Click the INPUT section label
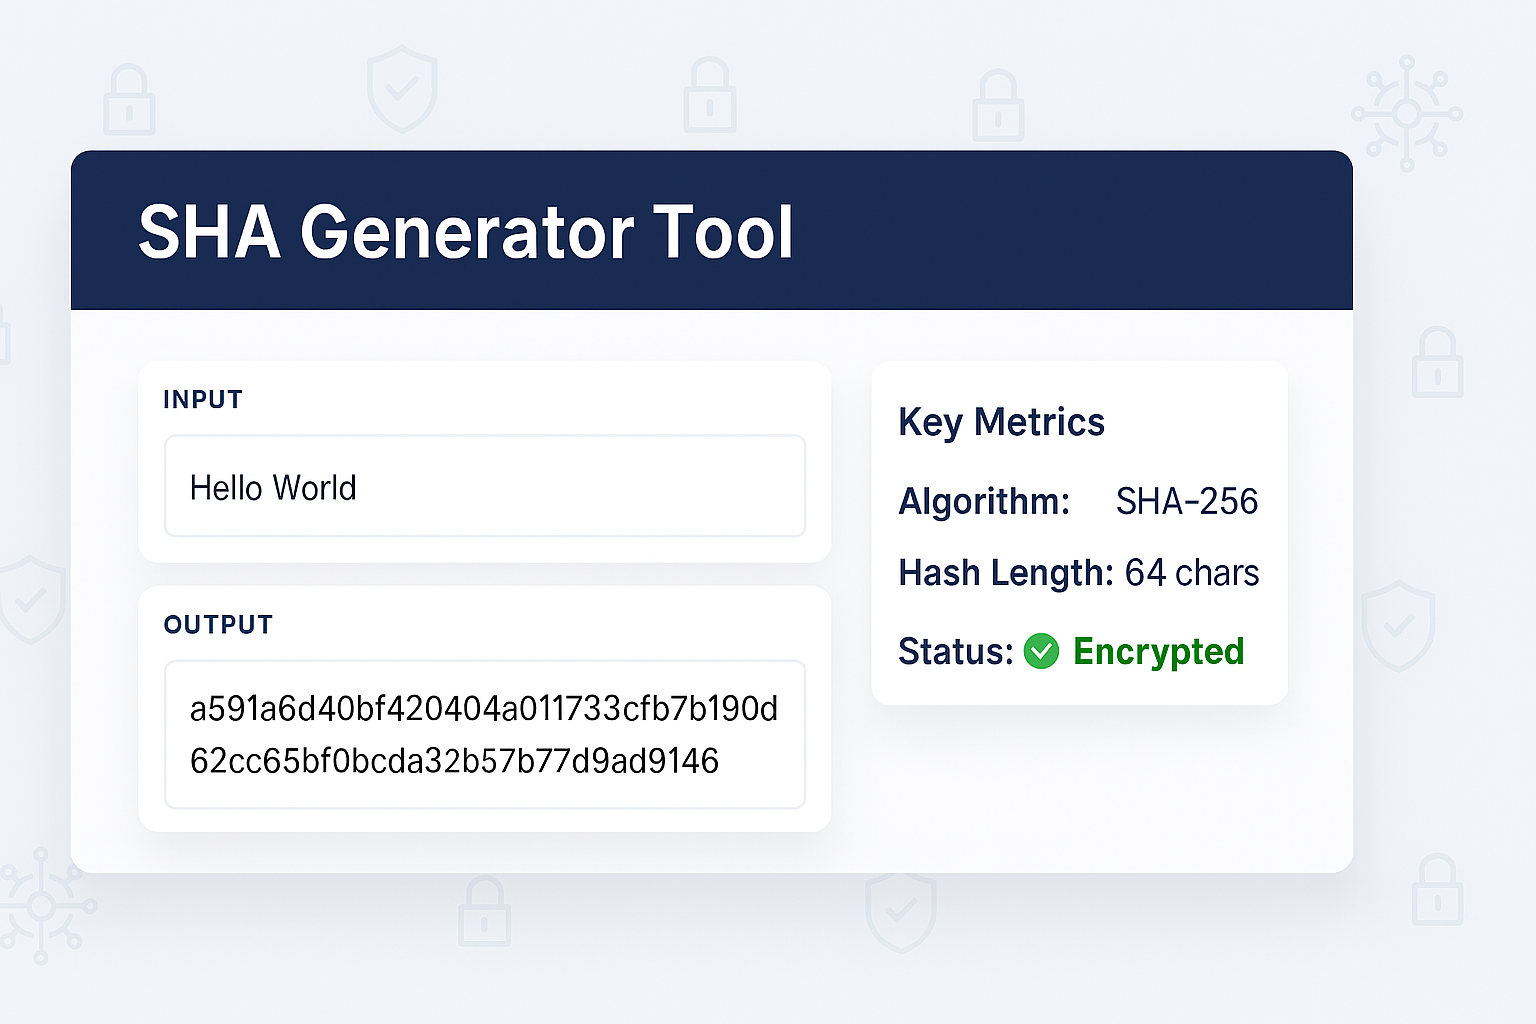The image size is (1536, 1024). tap(203, 400)
